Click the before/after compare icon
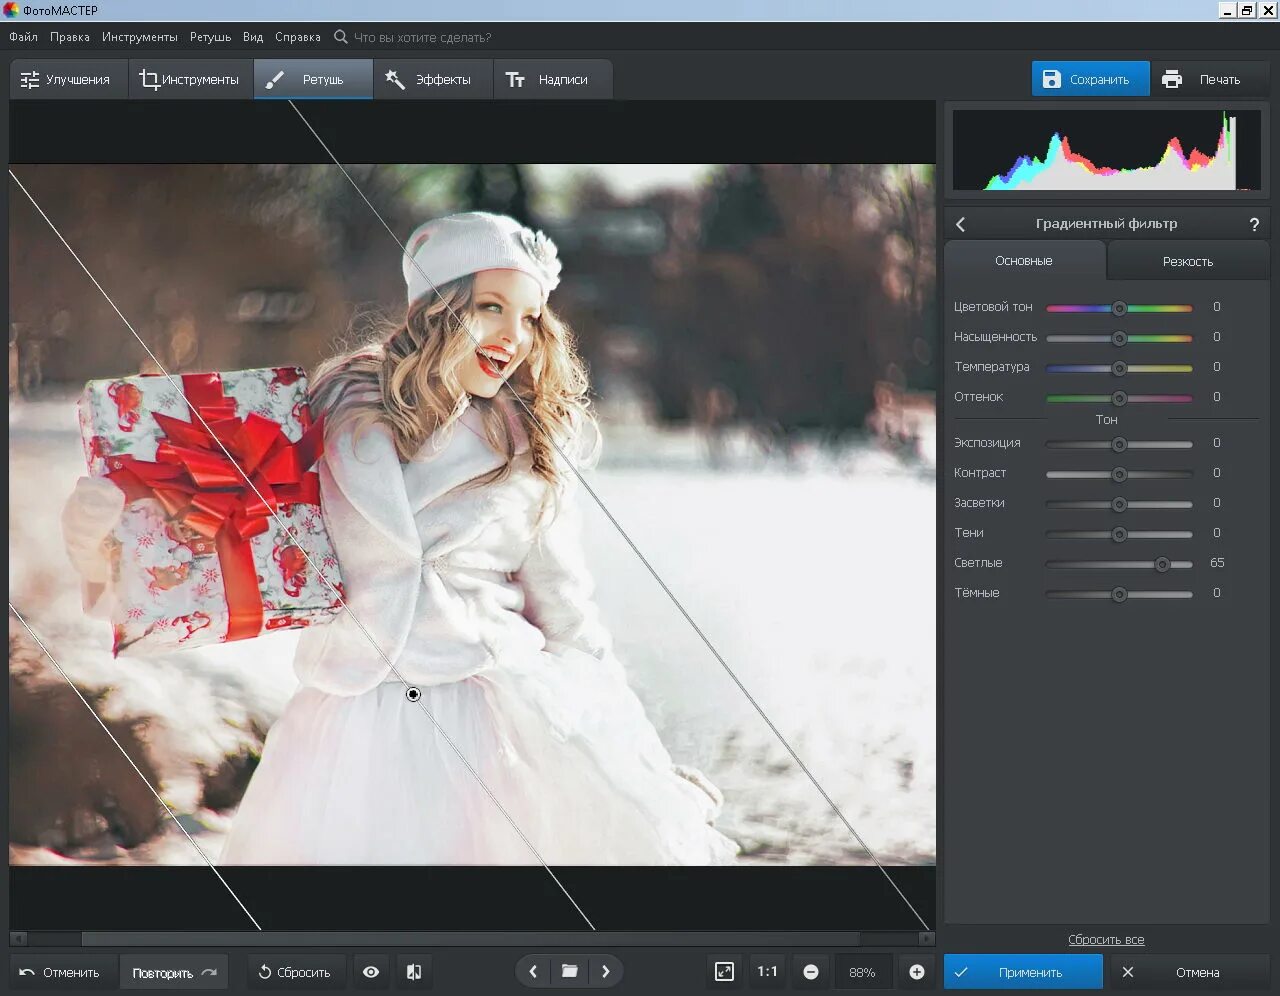 (414, 972)
